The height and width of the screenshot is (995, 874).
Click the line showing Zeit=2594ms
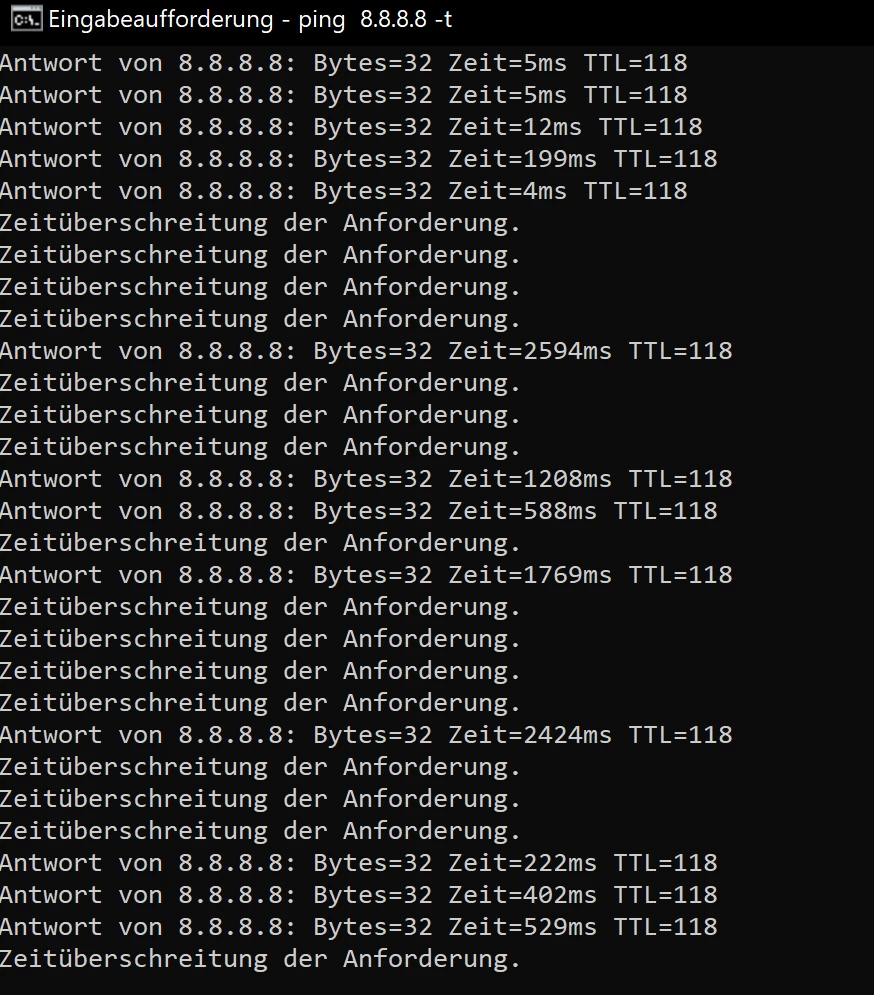(366, 351)
